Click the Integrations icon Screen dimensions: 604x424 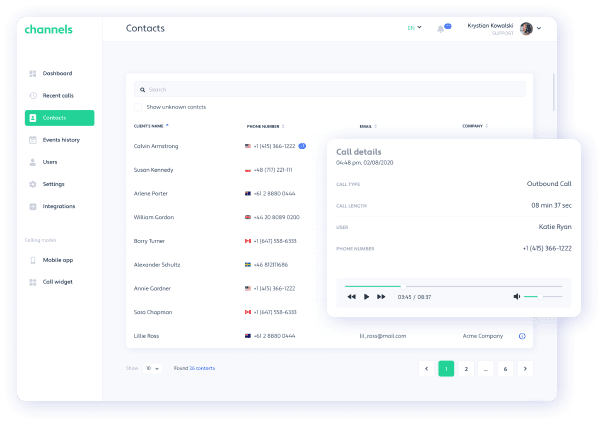[33, 206]
